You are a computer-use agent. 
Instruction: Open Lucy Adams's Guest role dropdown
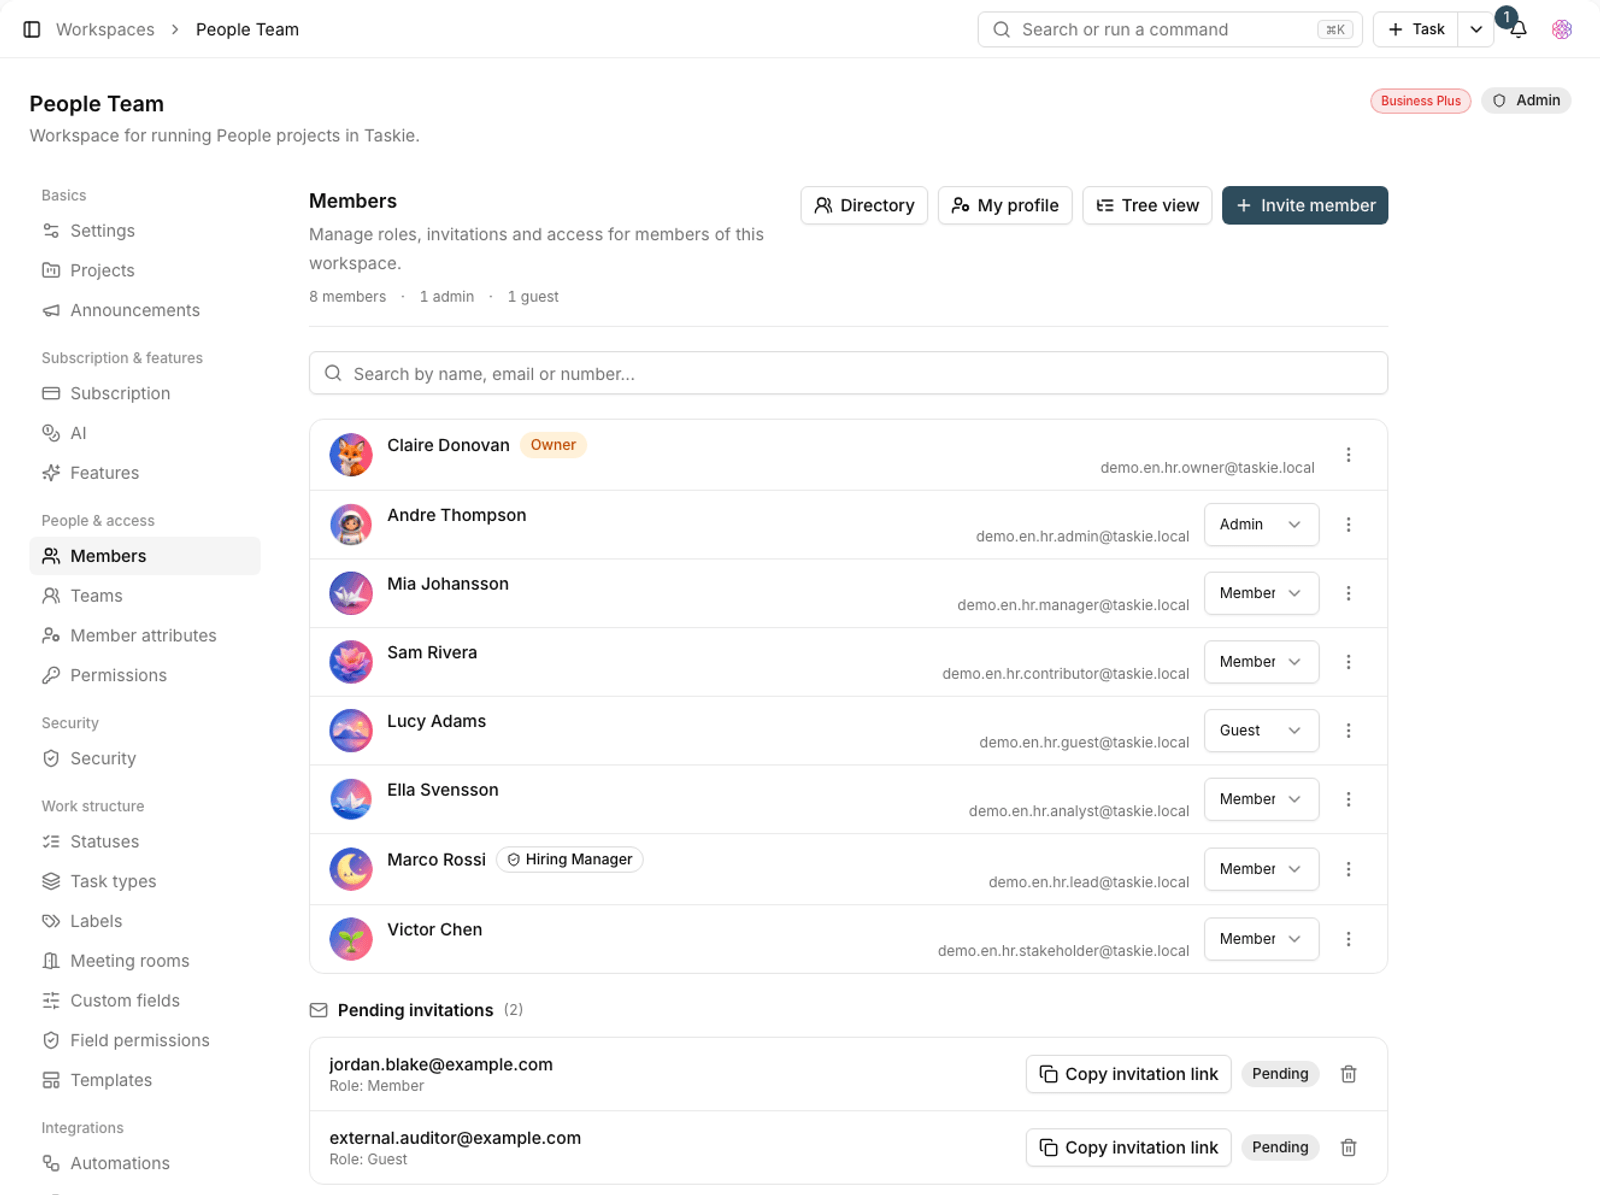point(1261,731)
